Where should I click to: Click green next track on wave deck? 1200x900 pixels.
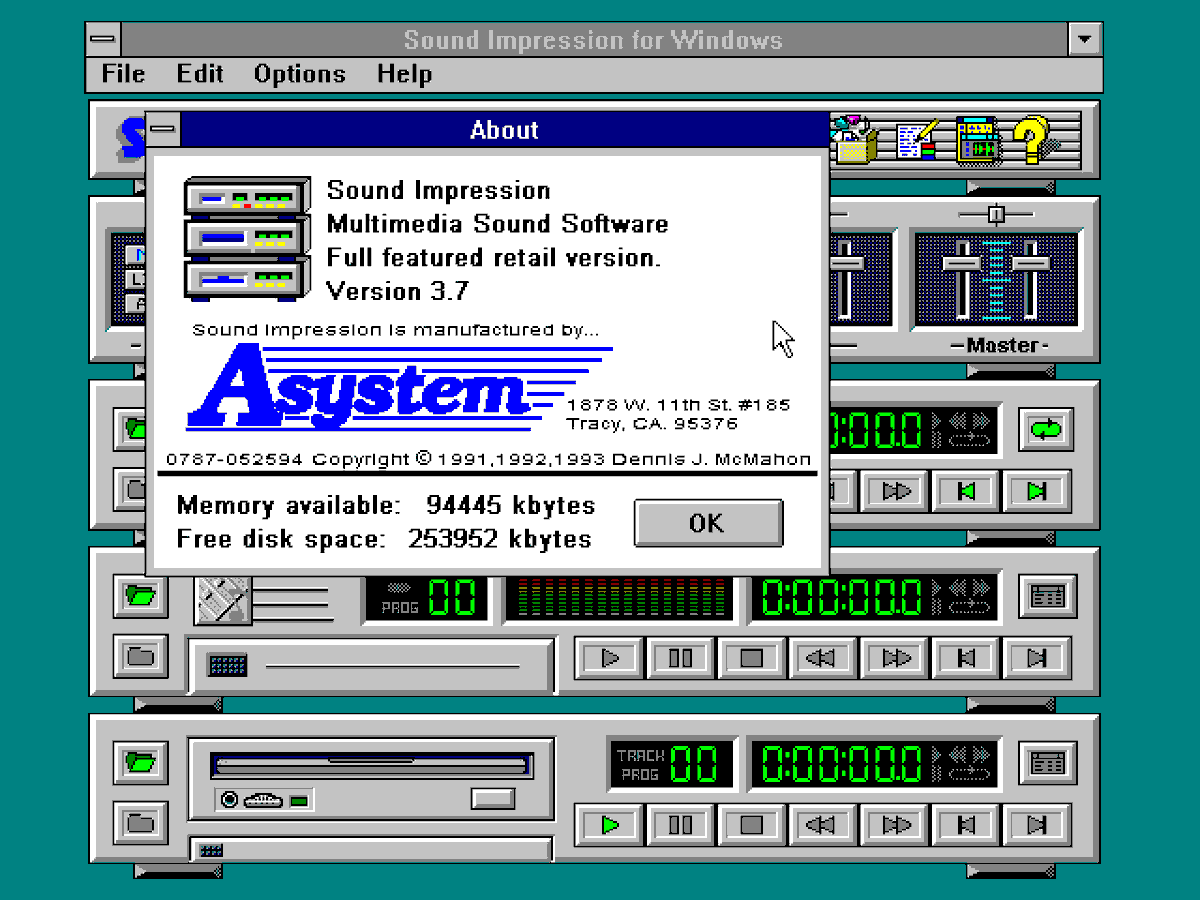(x=1037, y=491)
